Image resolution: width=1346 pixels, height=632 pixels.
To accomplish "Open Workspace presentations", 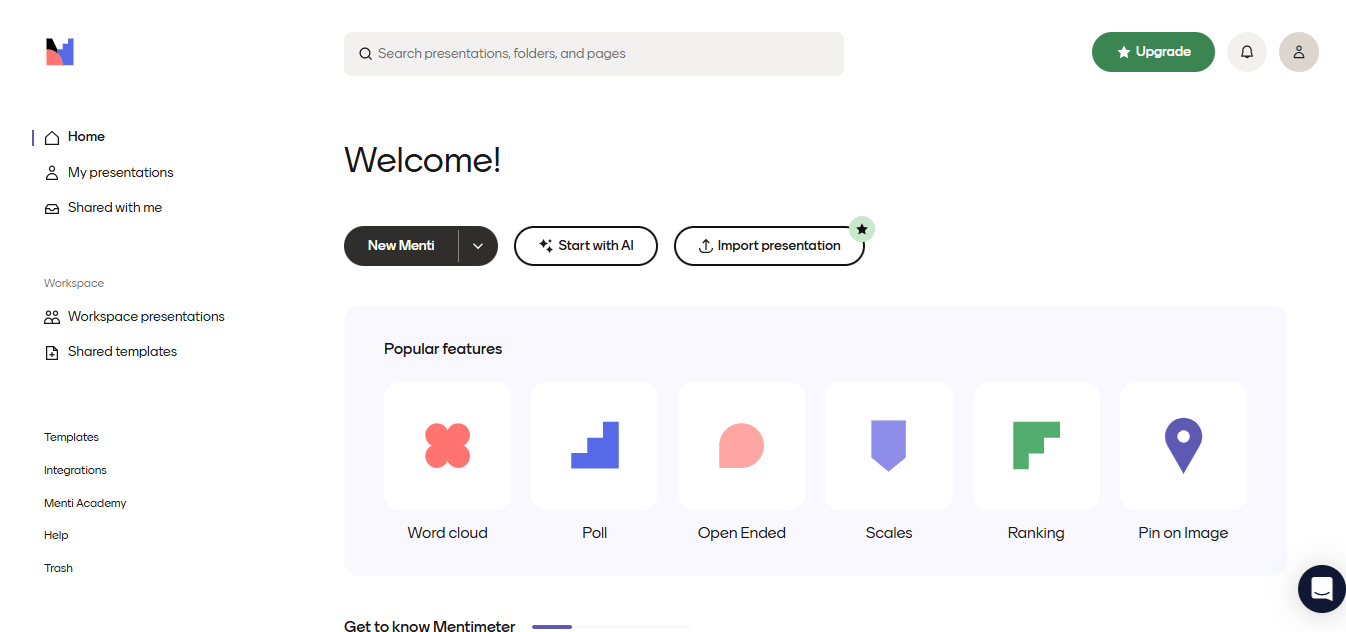I will [x=134, y=317].
